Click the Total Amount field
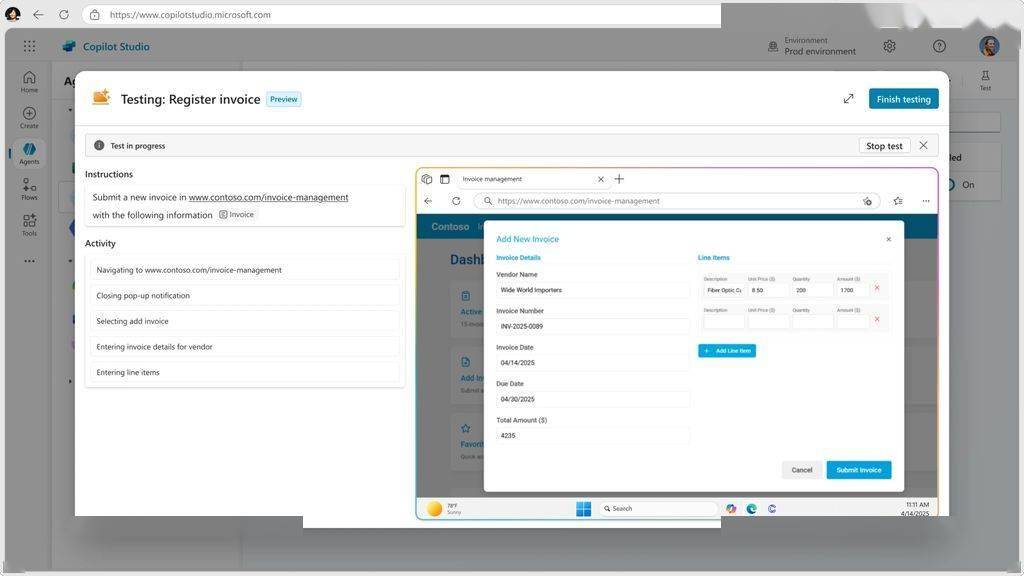Screen dimensions: 1024x576 pyautogui.click(x=592, y=436)
